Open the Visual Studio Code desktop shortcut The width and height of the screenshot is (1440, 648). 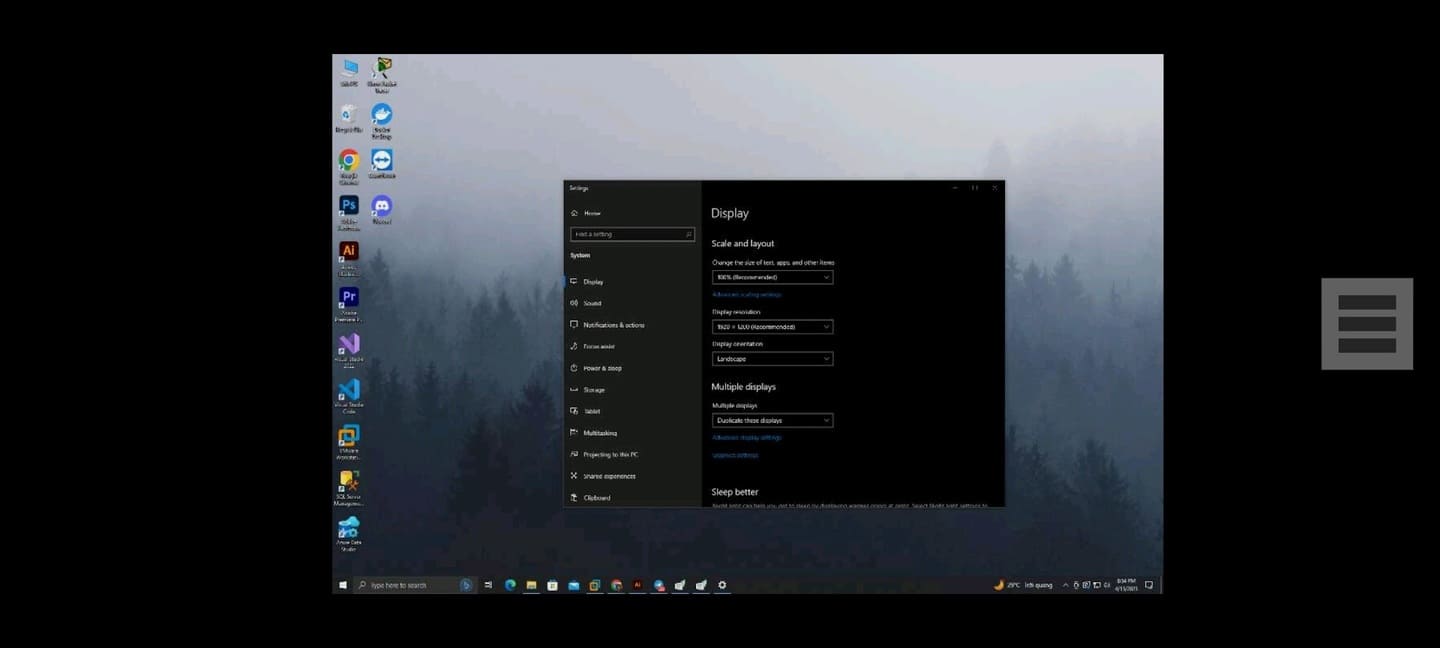[349, 396]
